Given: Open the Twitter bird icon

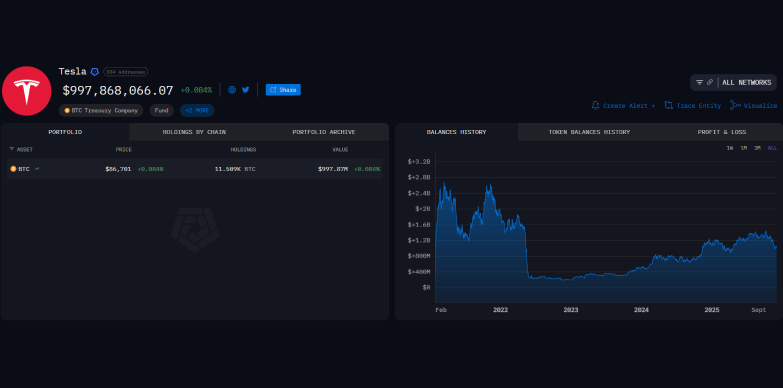Looking at the screenshot, I should 245,90.
